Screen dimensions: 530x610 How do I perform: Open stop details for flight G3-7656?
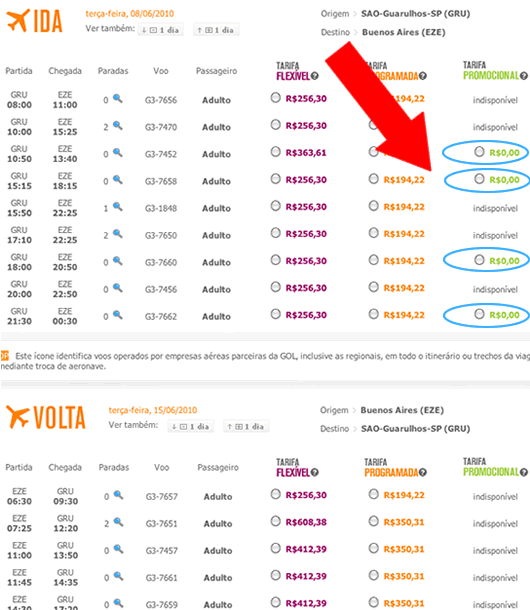click(118, 98)
